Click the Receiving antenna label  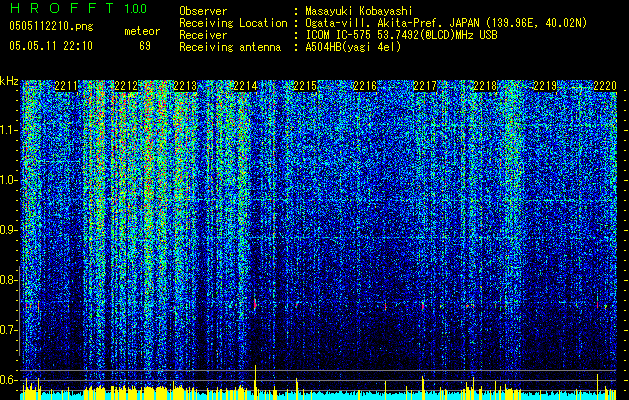click(230, 47)
